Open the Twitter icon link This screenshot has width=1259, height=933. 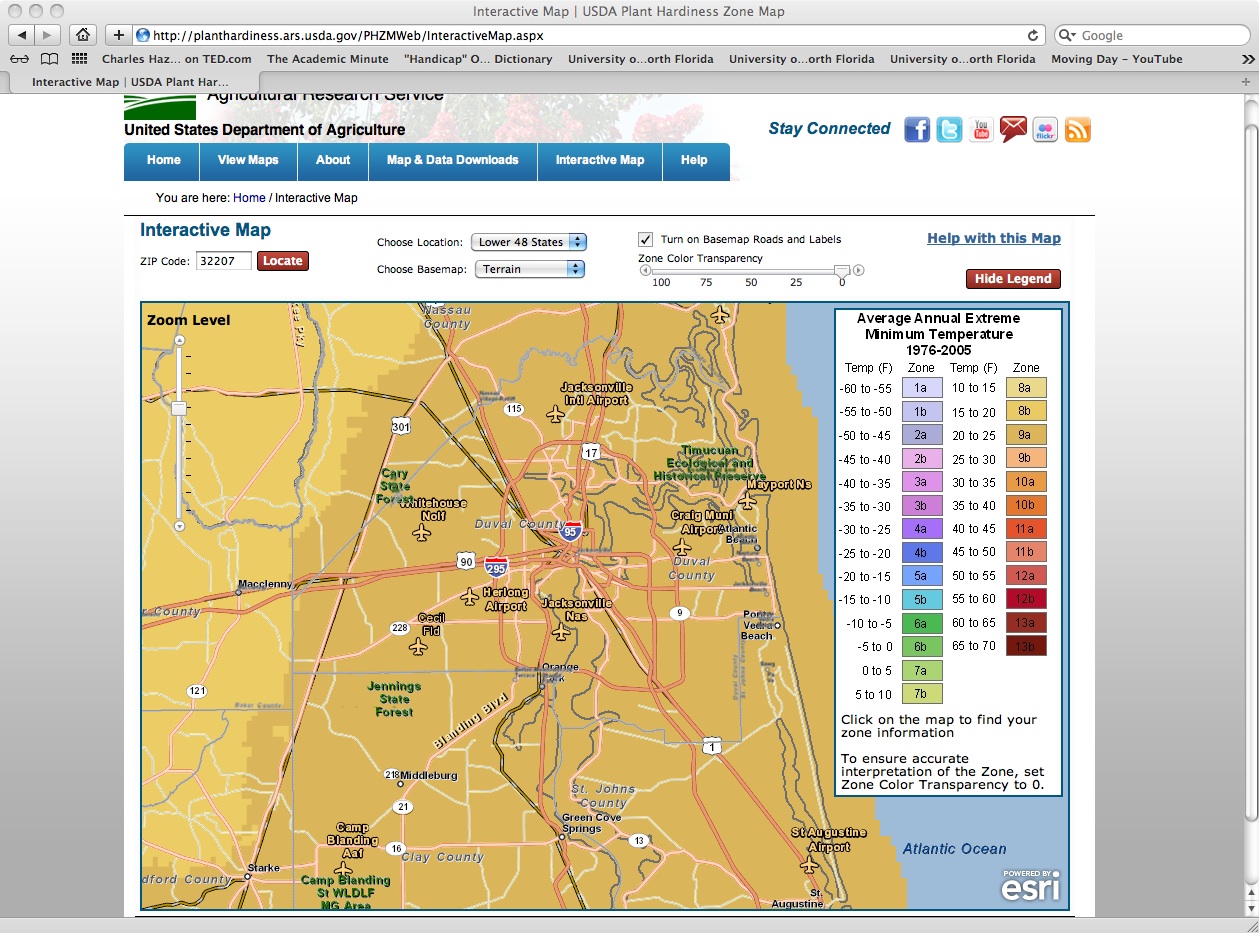click(x=949, y=130)
